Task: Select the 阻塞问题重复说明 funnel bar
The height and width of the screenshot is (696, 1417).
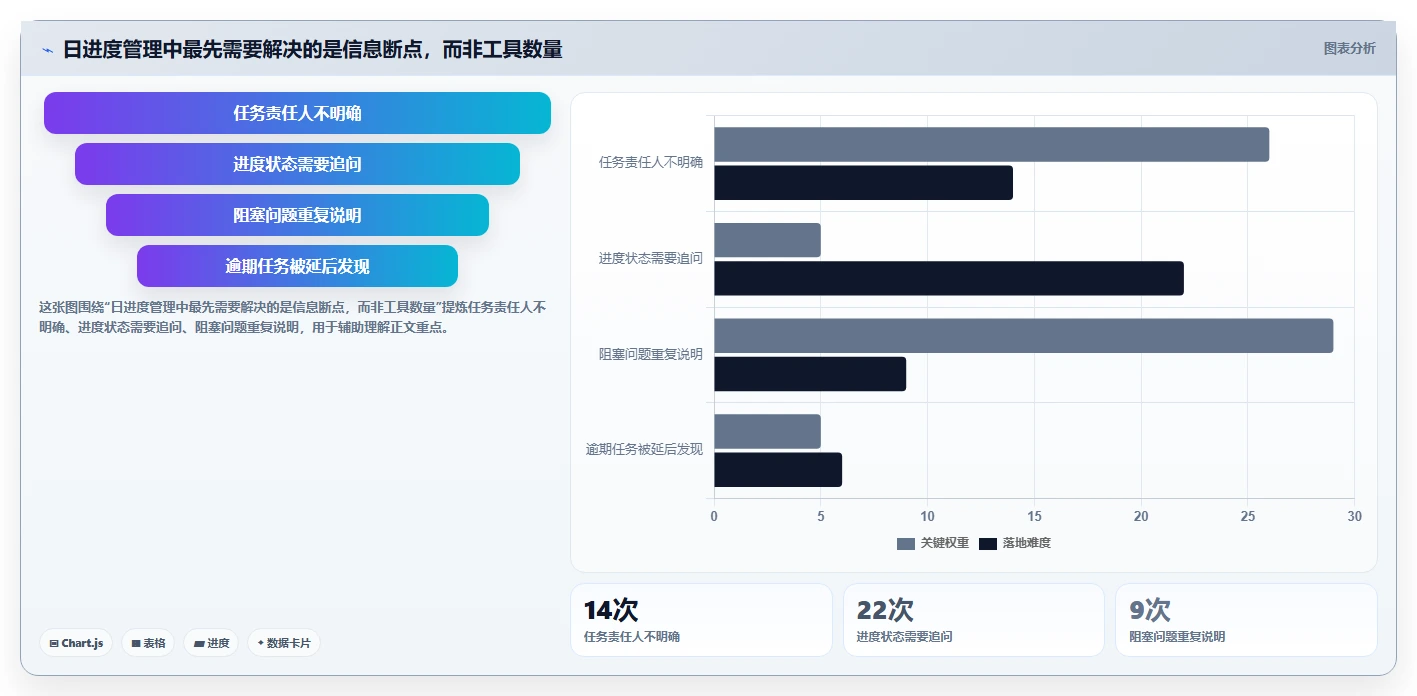Action: click(x=297, y=215)
